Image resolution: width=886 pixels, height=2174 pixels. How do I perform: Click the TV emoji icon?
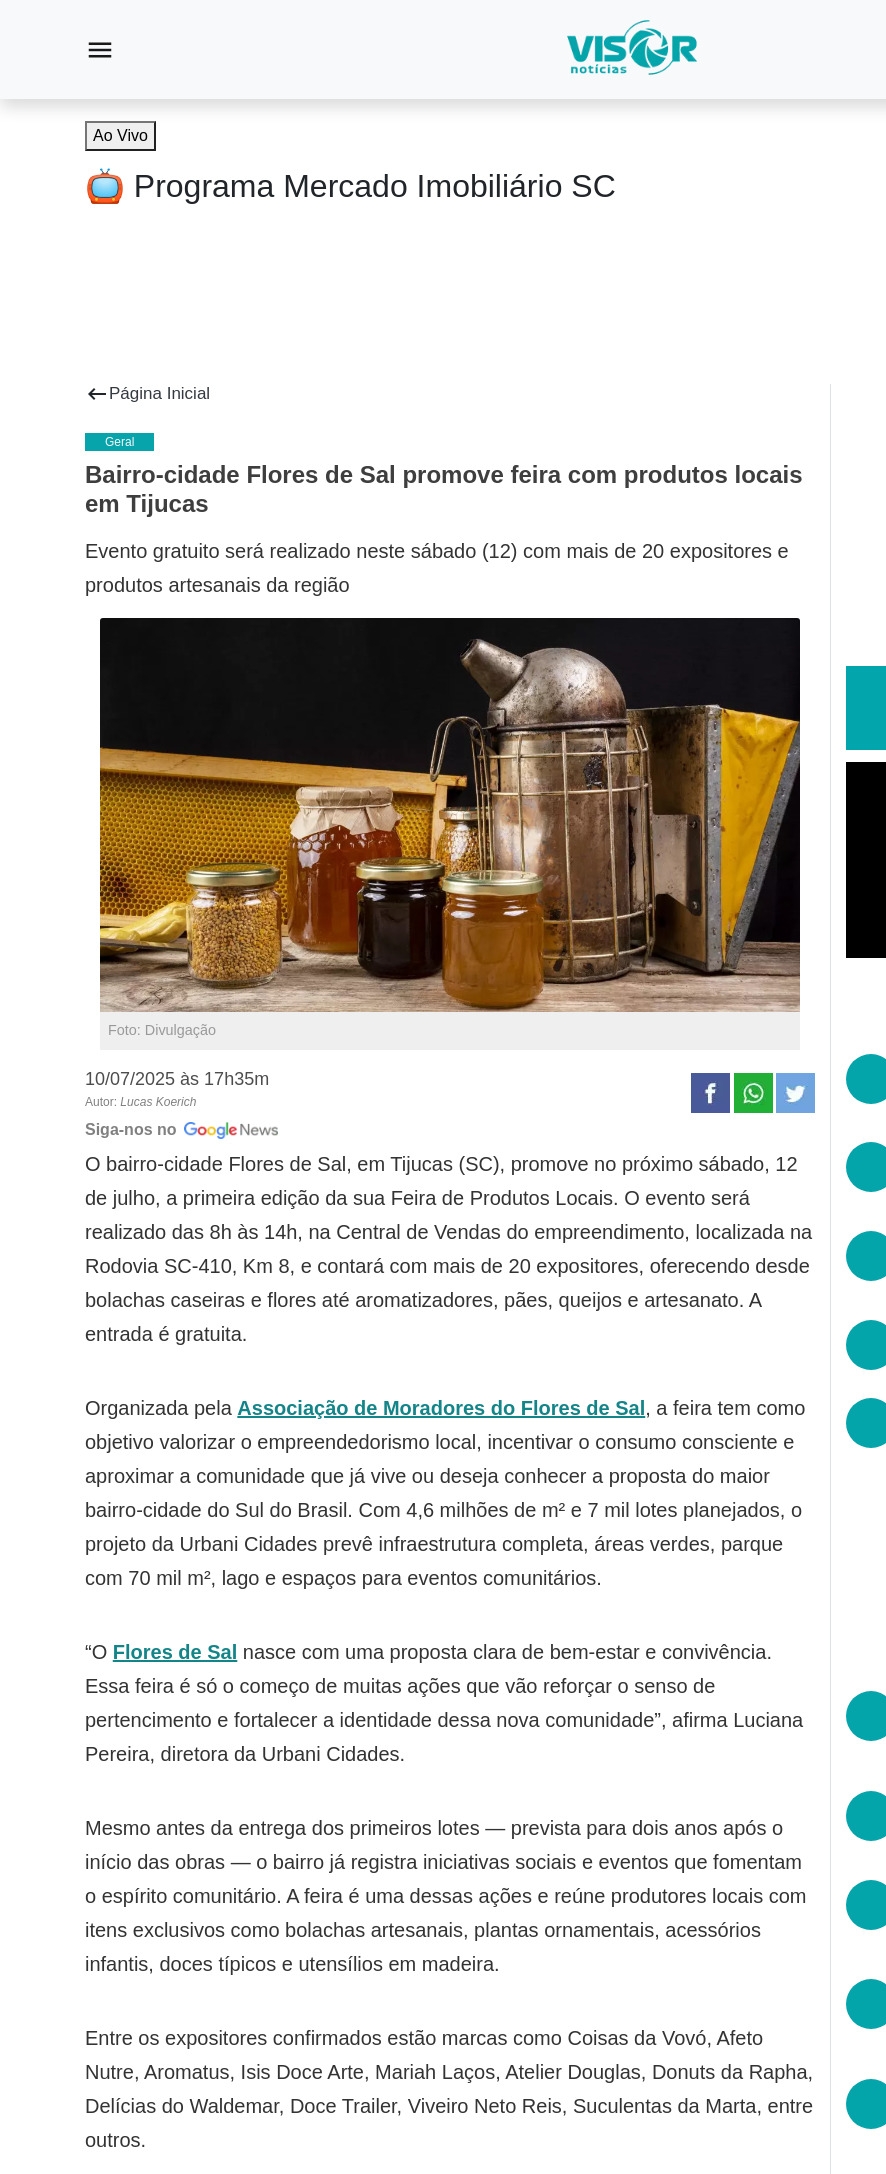tap(105, 186)
